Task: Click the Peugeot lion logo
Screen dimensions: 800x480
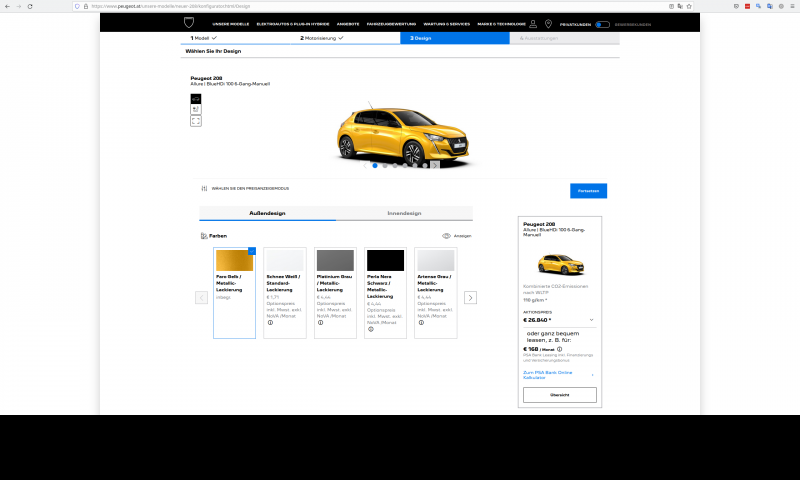Action: [x=189, y=23]
